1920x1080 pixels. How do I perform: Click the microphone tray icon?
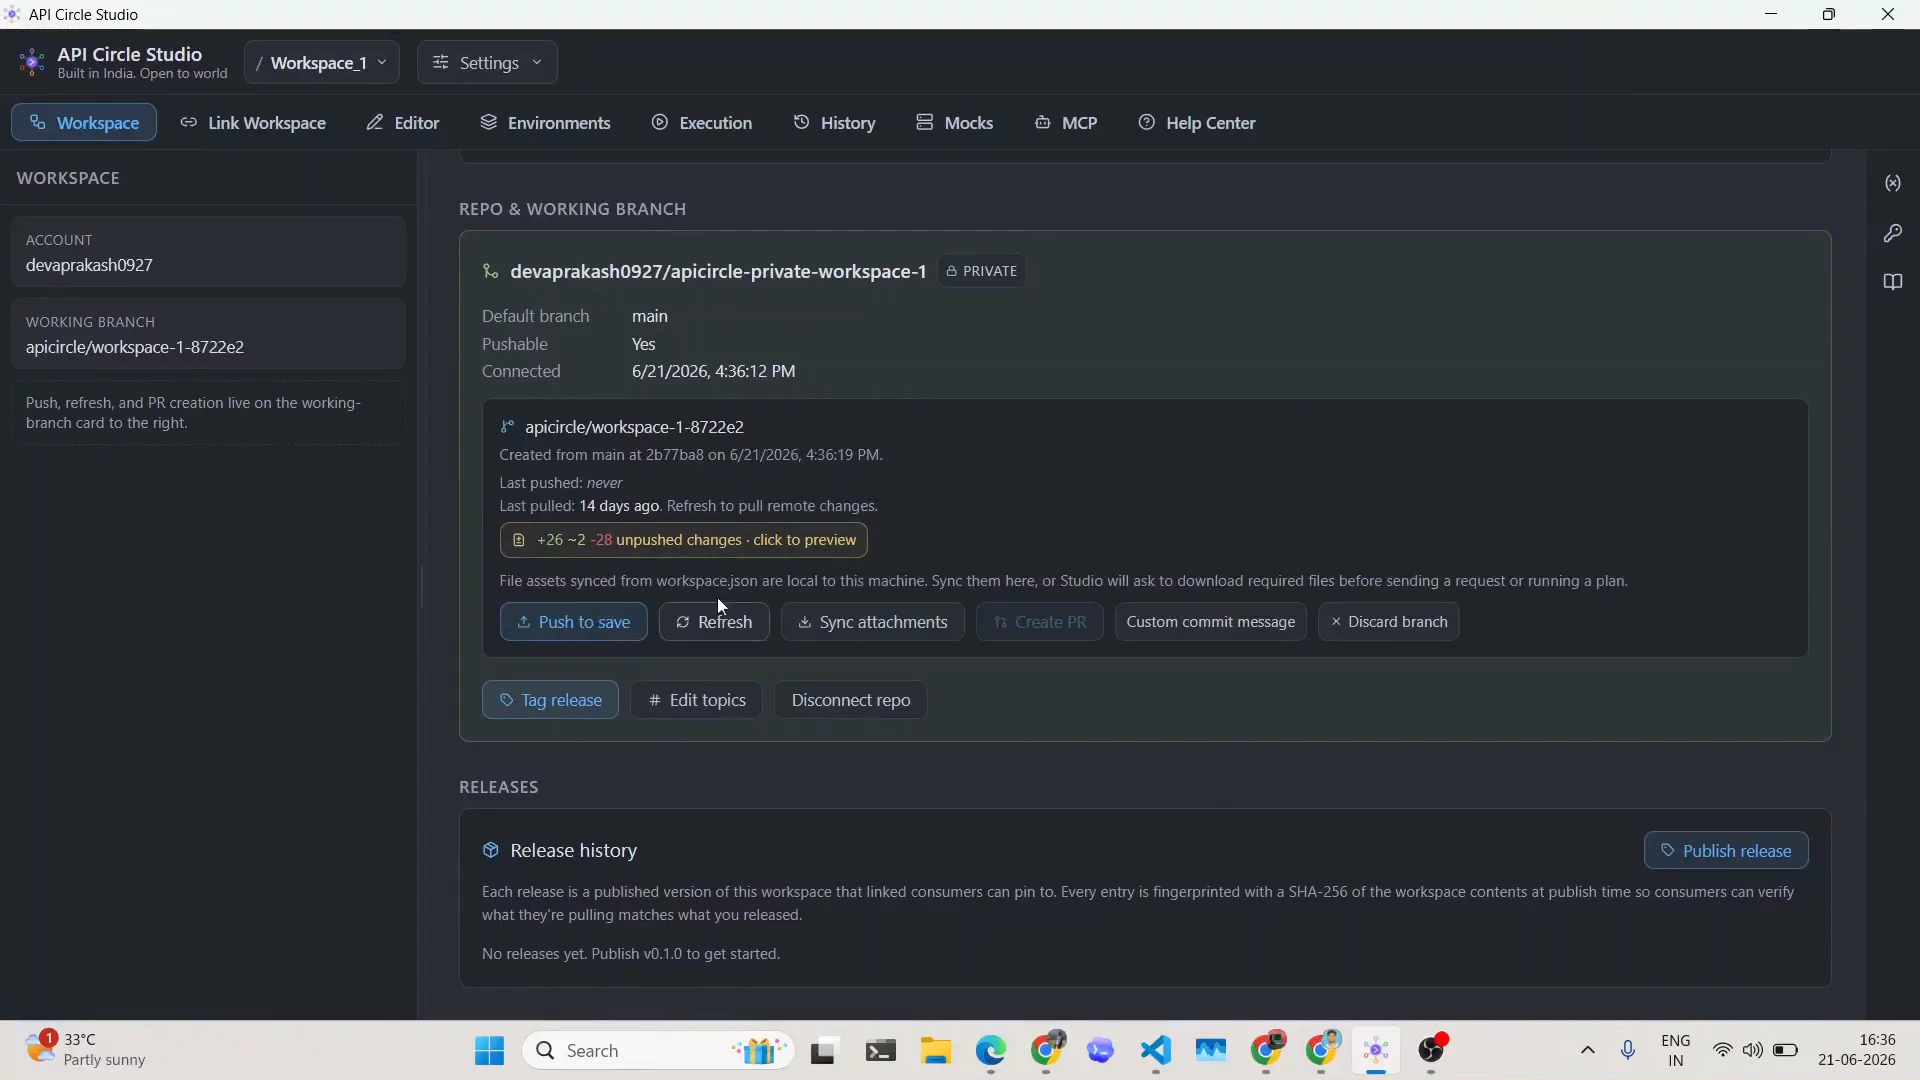coord(1628,1051)
